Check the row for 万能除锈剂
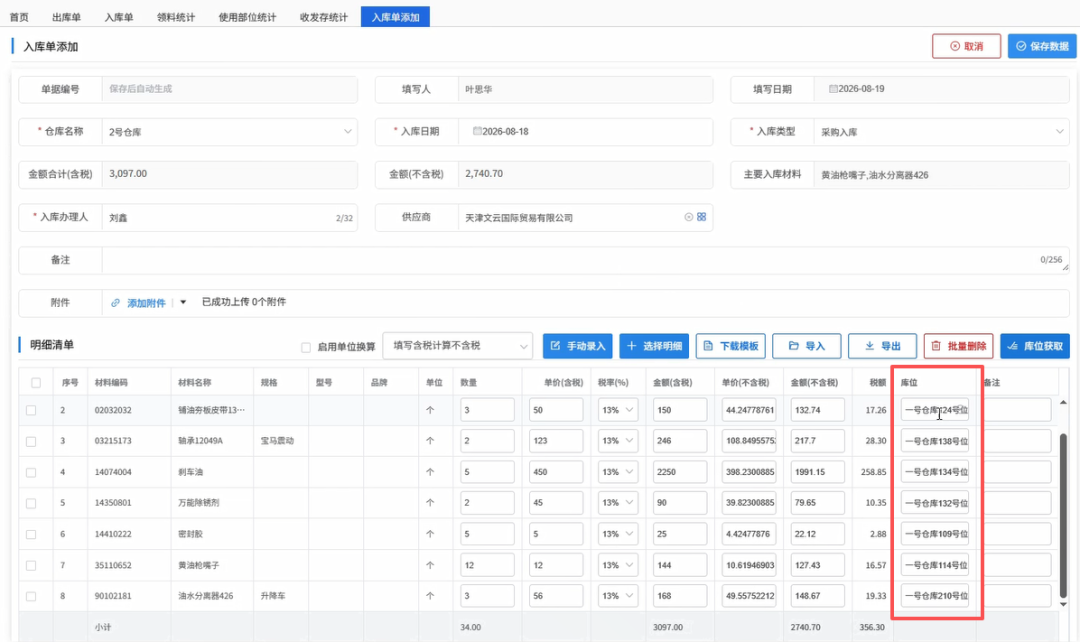 point(31,503)
